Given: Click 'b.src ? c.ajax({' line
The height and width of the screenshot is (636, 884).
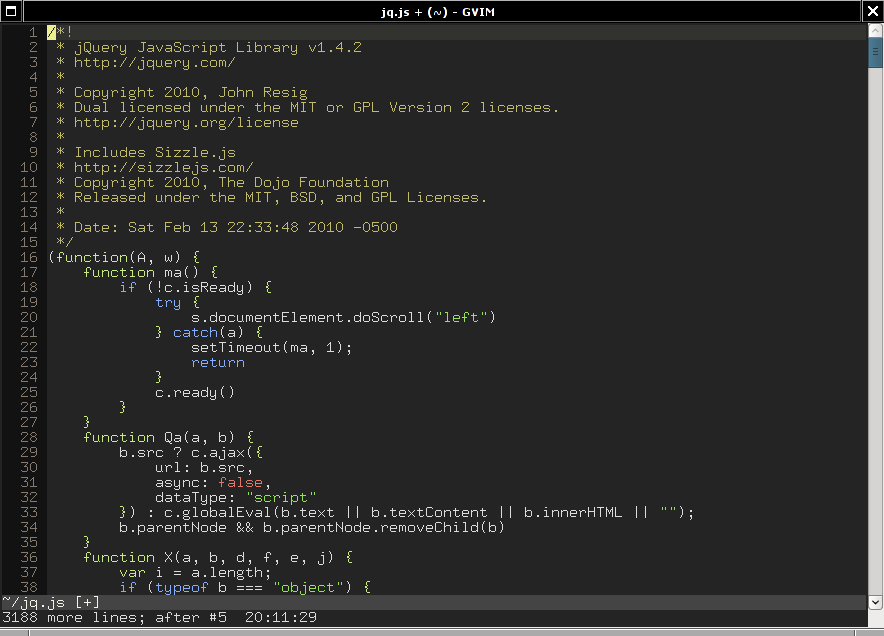Looking at the screenshot, I should (x=191, y=453).
